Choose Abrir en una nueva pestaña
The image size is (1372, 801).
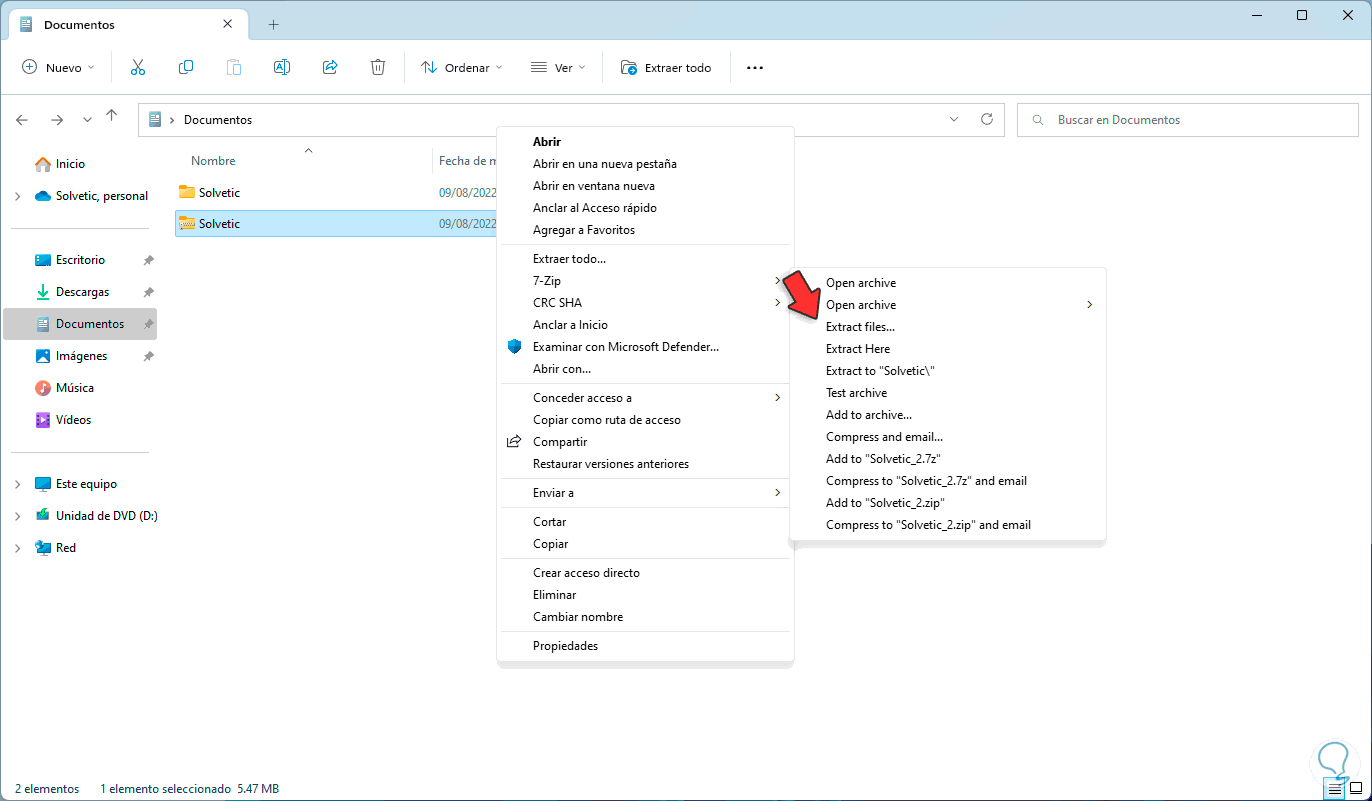605,164
